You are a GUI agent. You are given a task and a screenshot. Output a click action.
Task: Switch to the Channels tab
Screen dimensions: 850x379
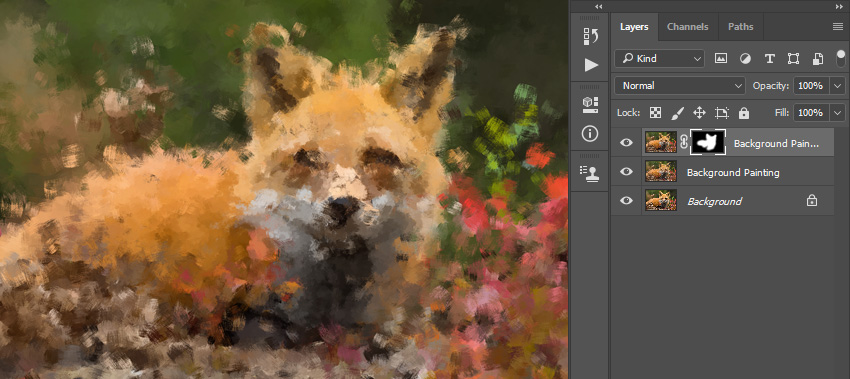pos(687,27)
